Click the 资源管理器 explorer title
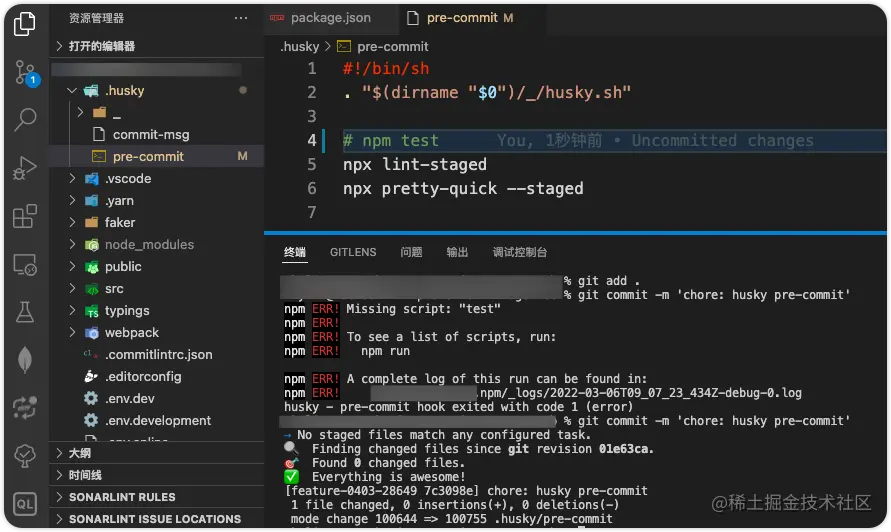 pyautogui.click(x=97, y=18)
